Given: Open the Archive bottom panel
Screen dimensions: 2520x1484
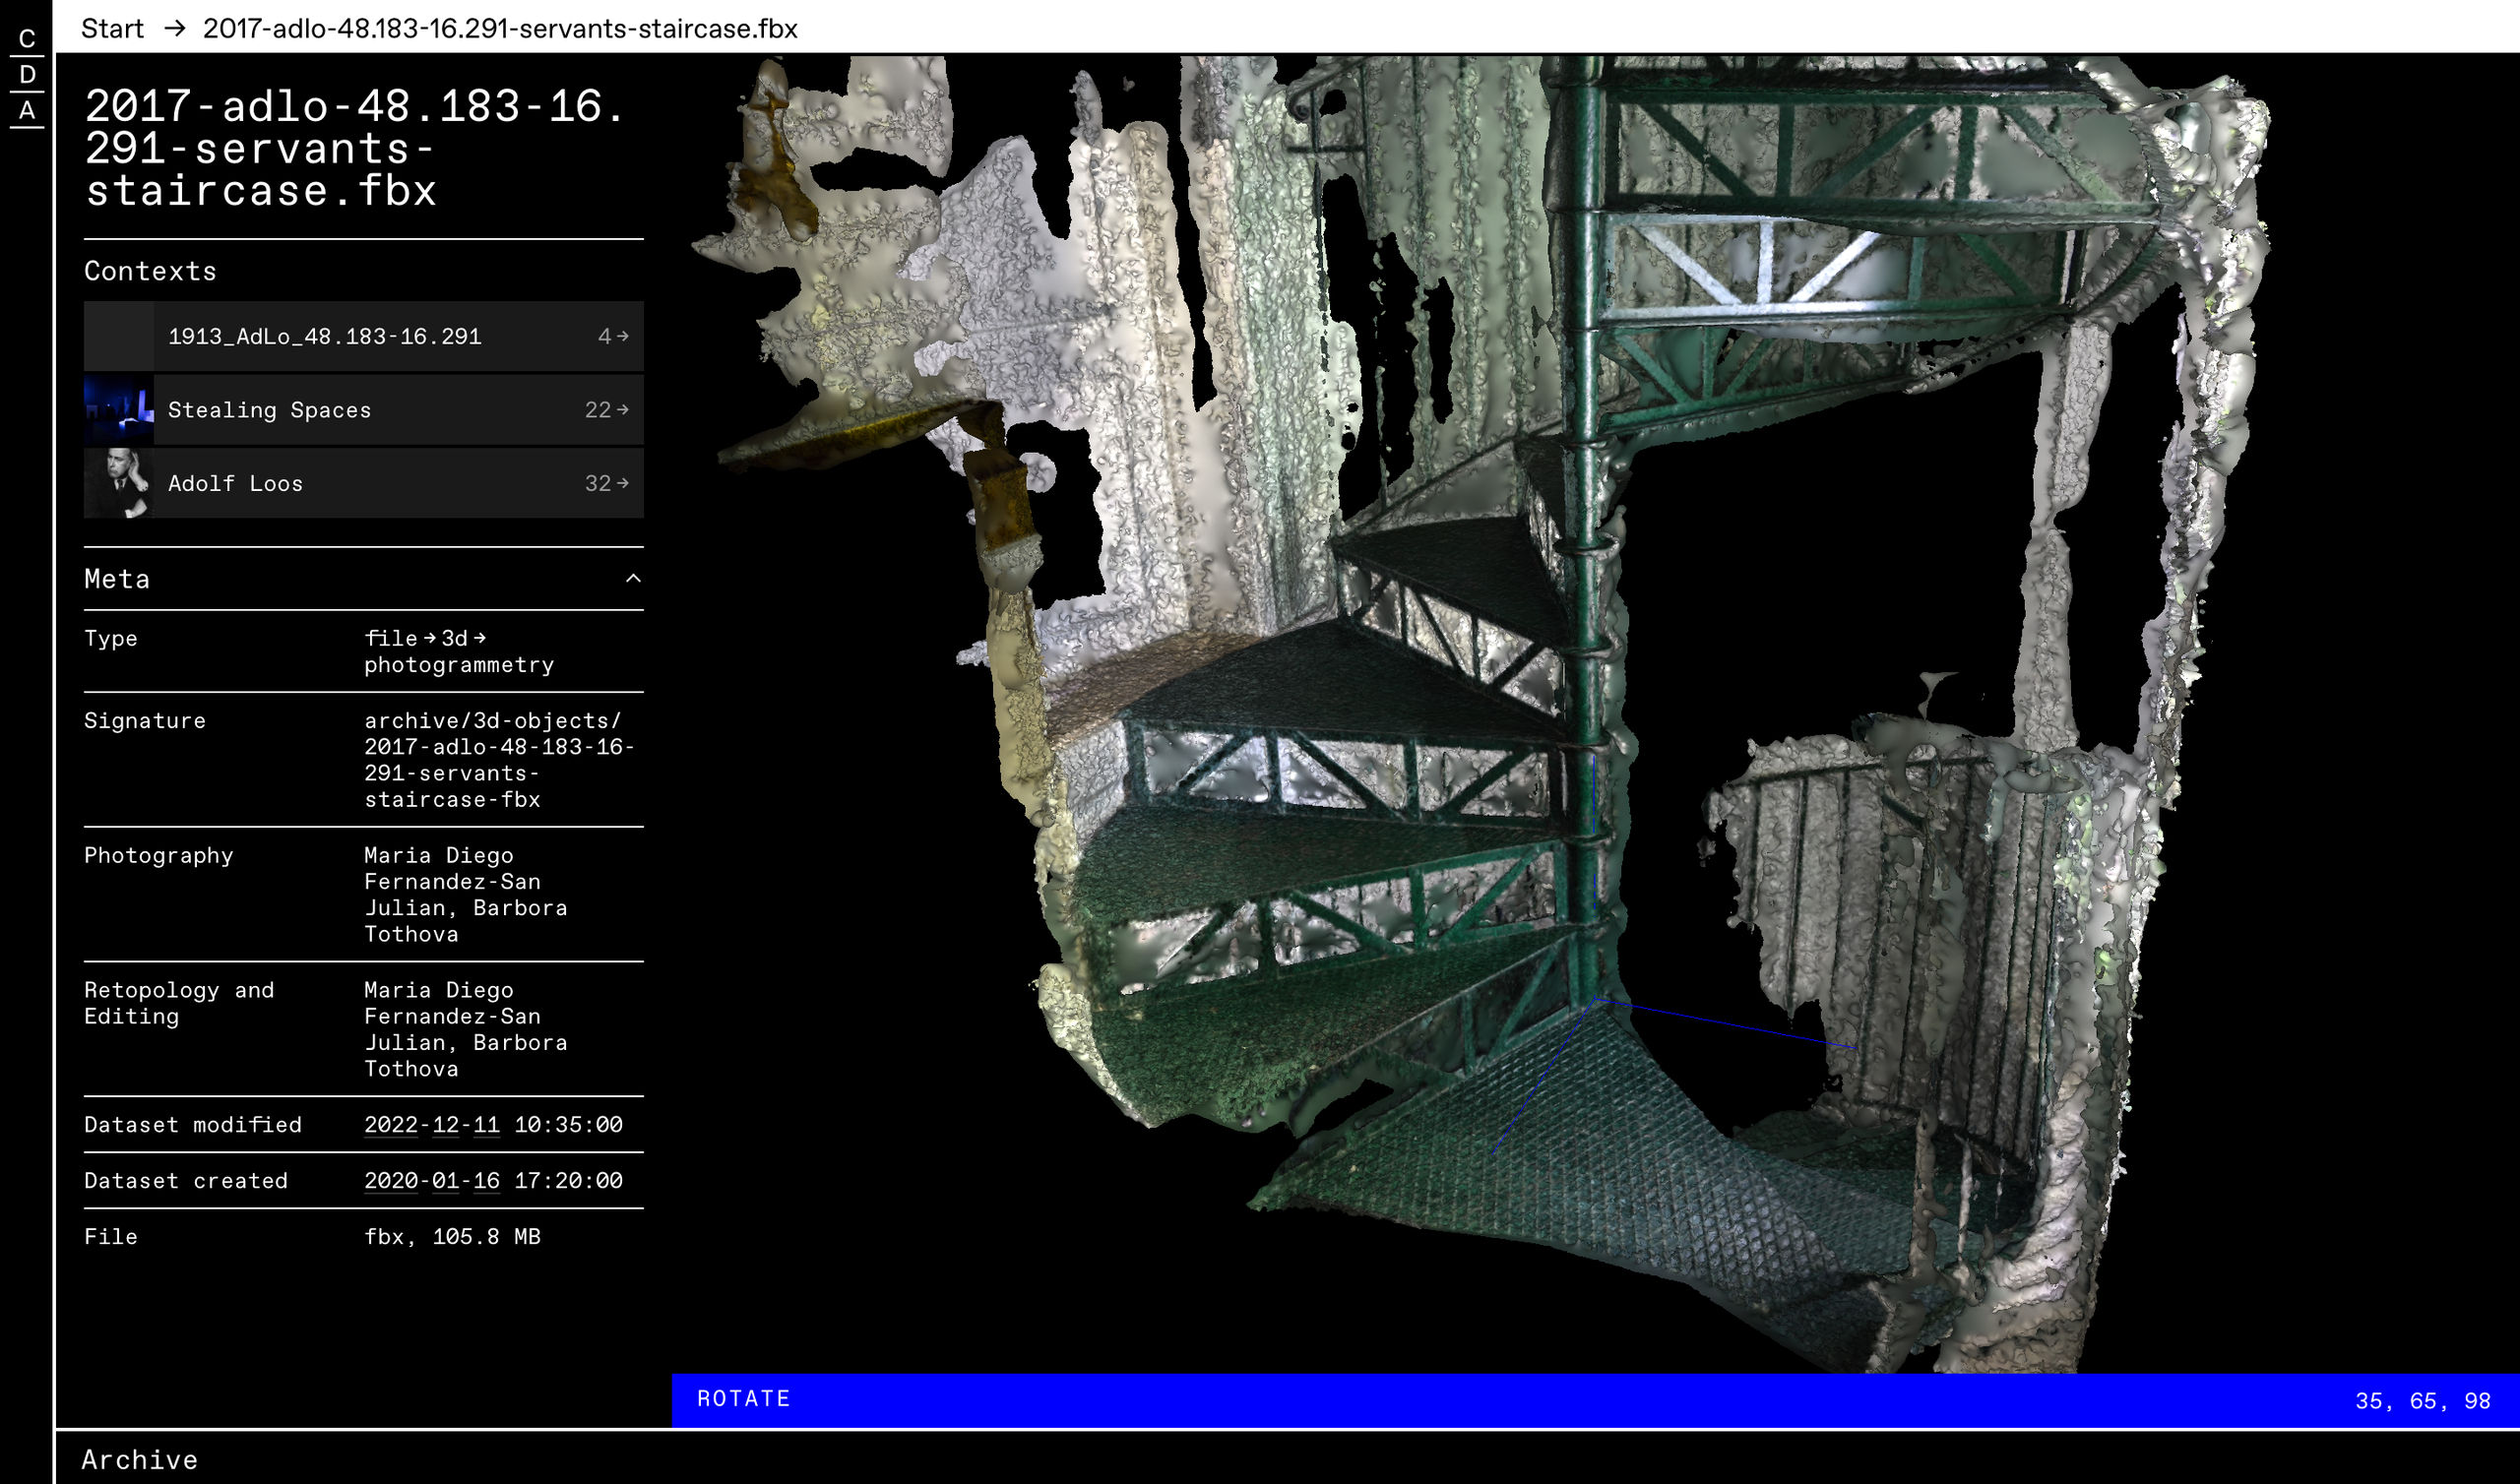Looking at the screenshot, I should coord(140,1460).
